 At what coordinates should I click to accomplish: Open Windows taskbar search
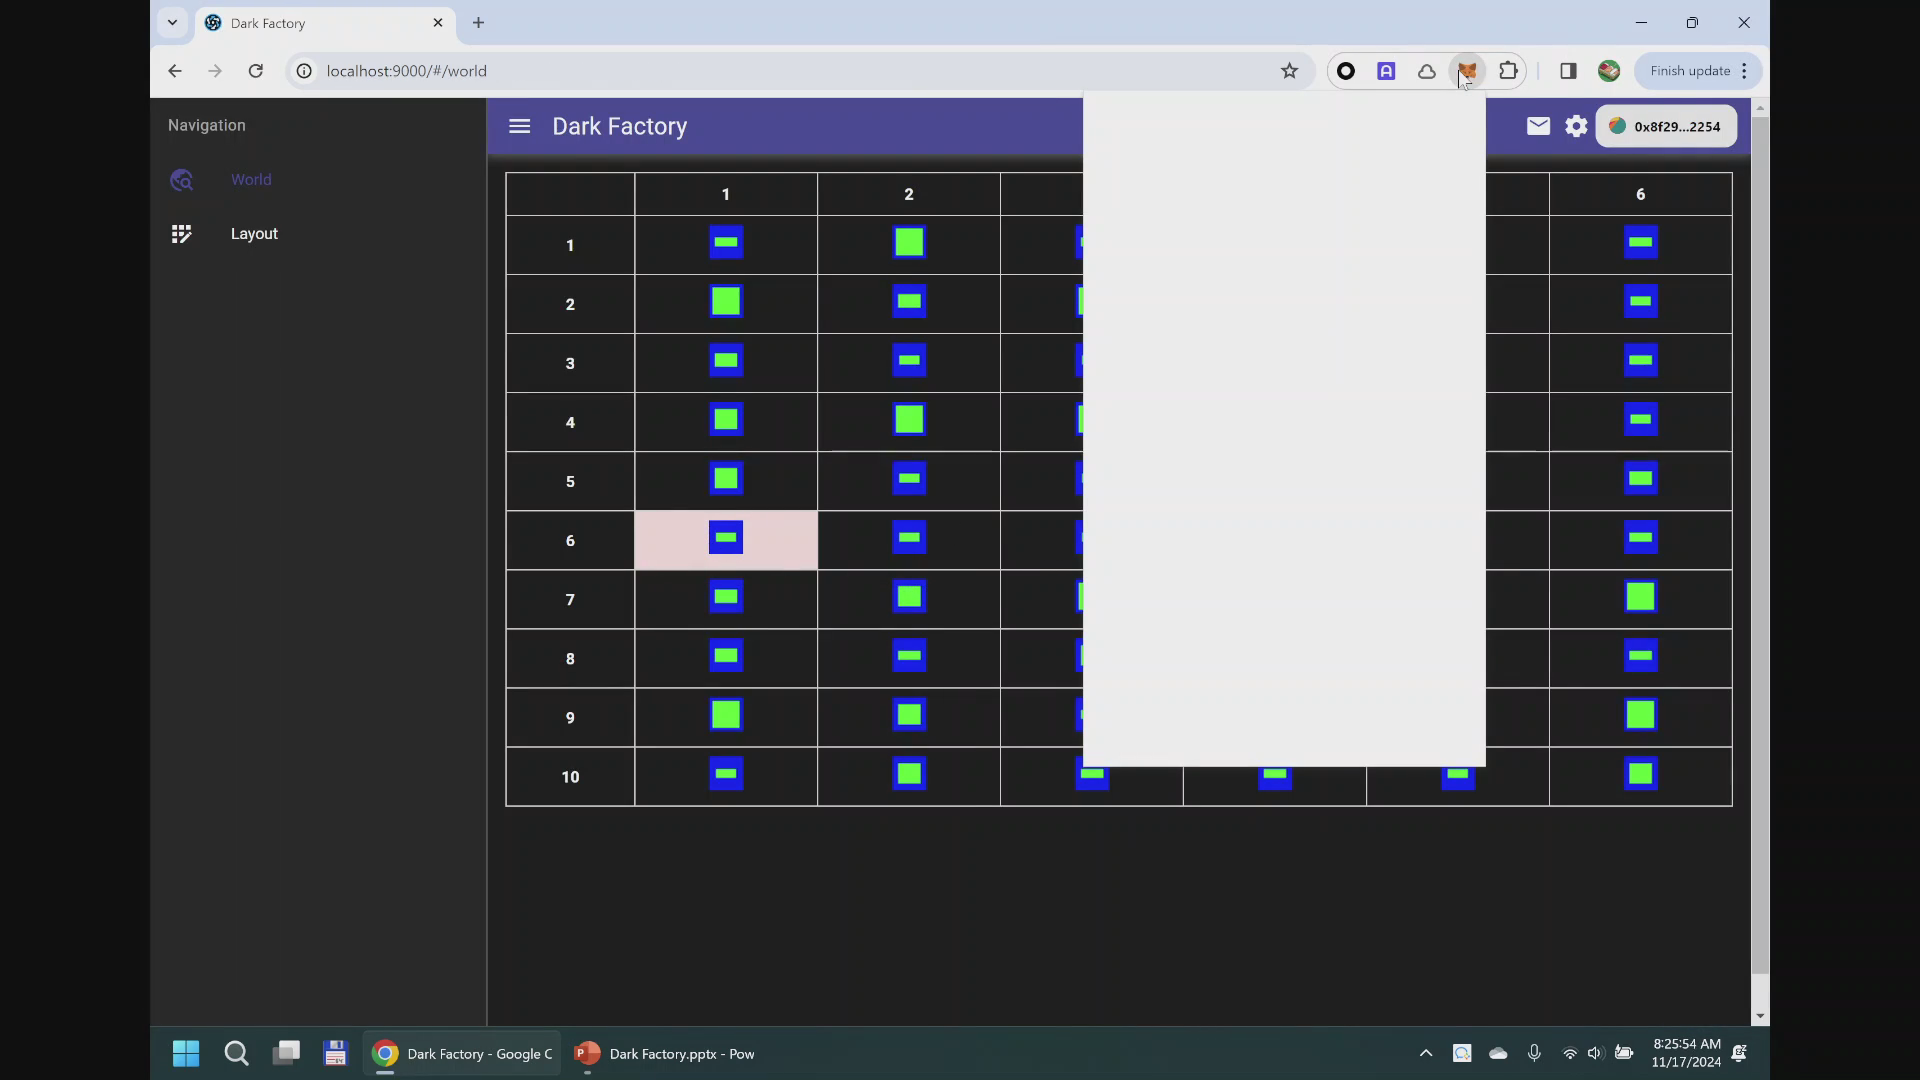click(x=236, y=1053)
